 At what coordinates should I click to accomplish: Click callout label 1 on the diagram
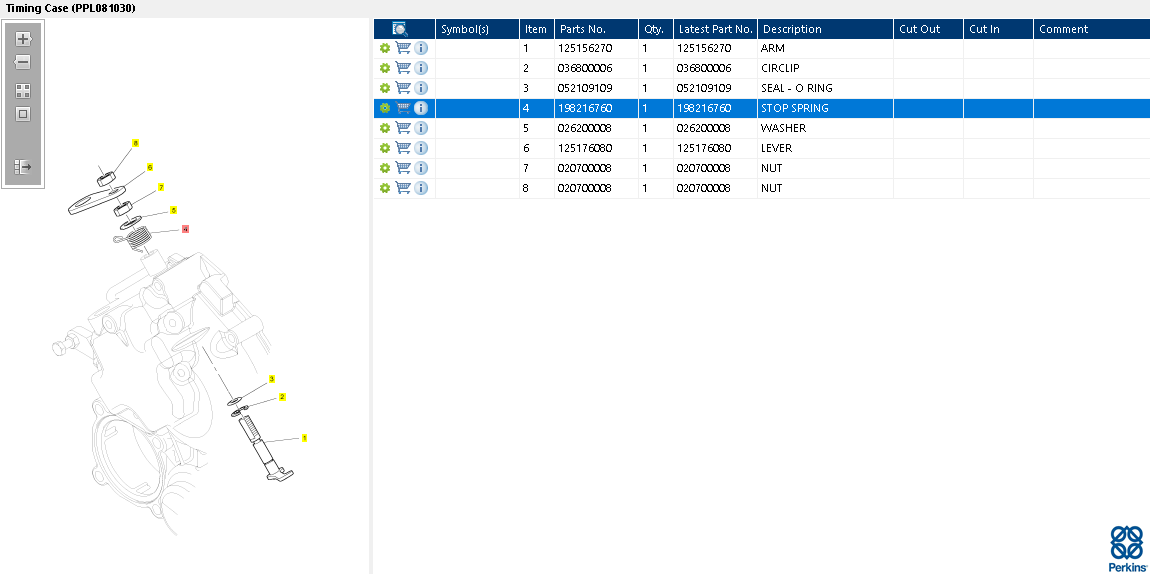304,438
